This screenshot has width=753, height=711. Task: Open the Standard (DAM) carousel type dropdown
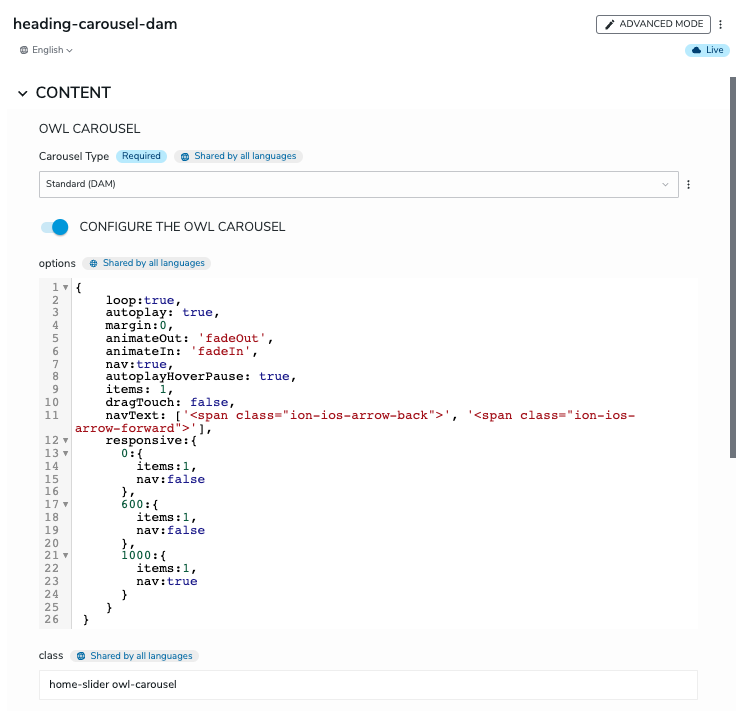coord(358,185)
